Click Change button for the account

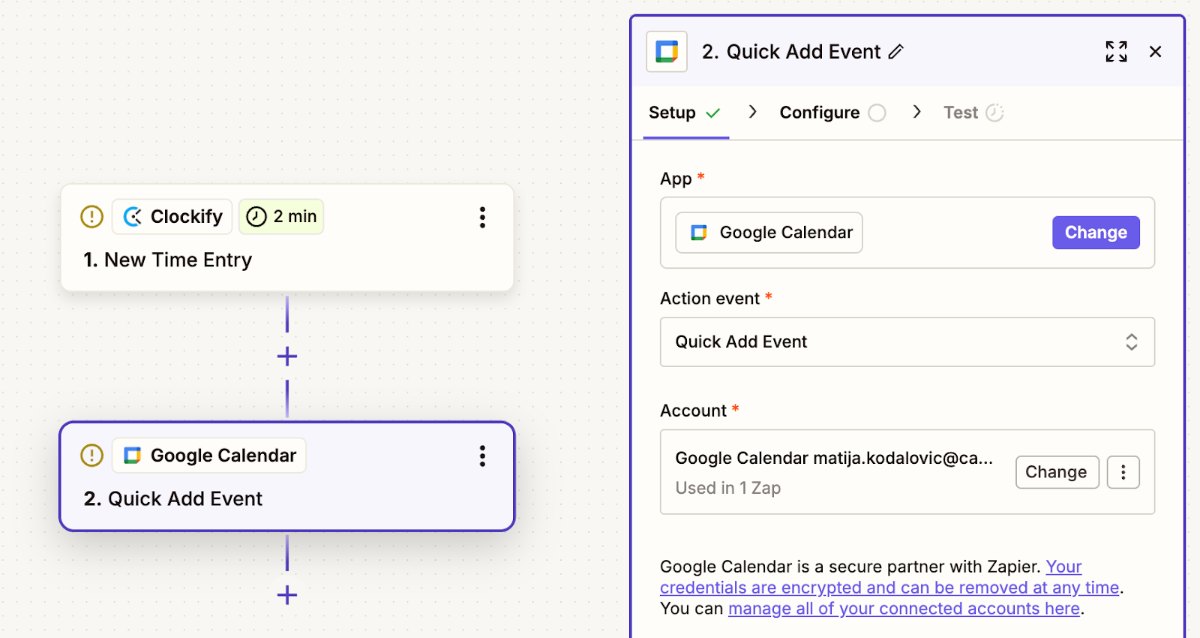click(1057, 472)
